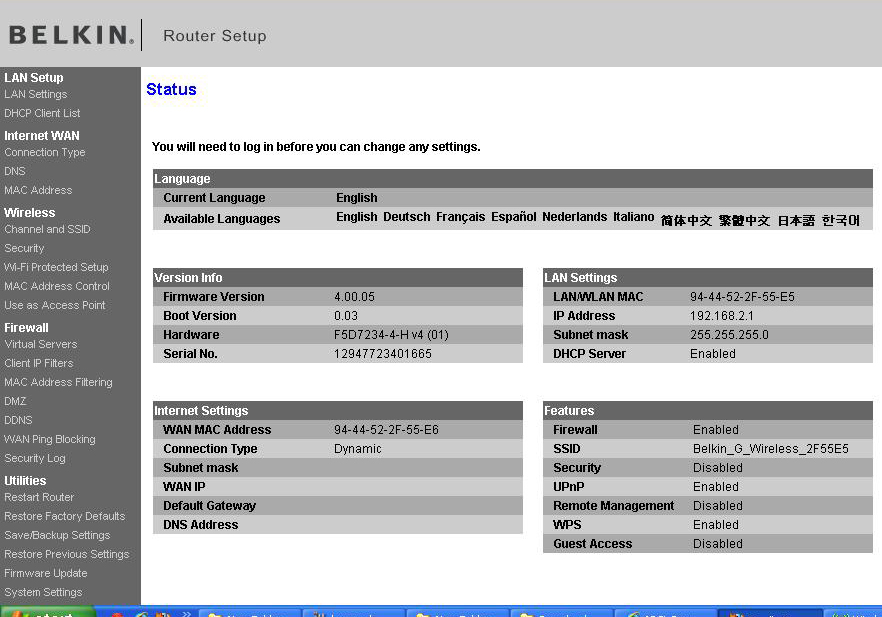The image size is (882, 617).
Task: Select hardware value F5D7234-4-H v4 (01)
Action: tap(391, 335)
